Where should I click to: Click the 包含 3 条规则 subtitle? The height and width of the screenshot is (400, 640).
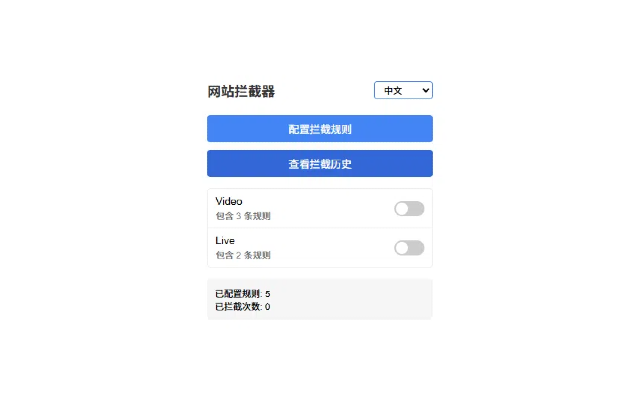point(243,216)
